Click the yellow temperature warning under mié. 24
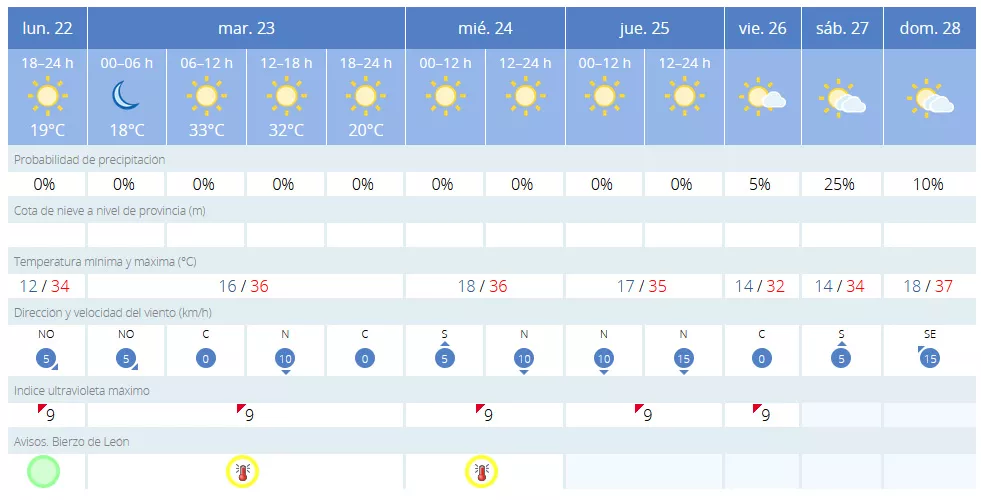Viewport: 981px width, 500px height. (482, 471)
